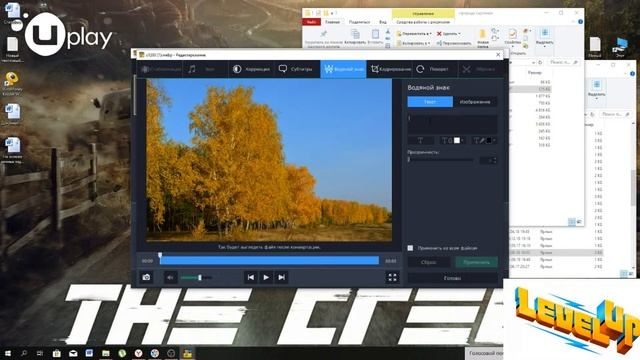Switch to the Коррекция tab
The image size is (640, 360).
click(251, 69)
